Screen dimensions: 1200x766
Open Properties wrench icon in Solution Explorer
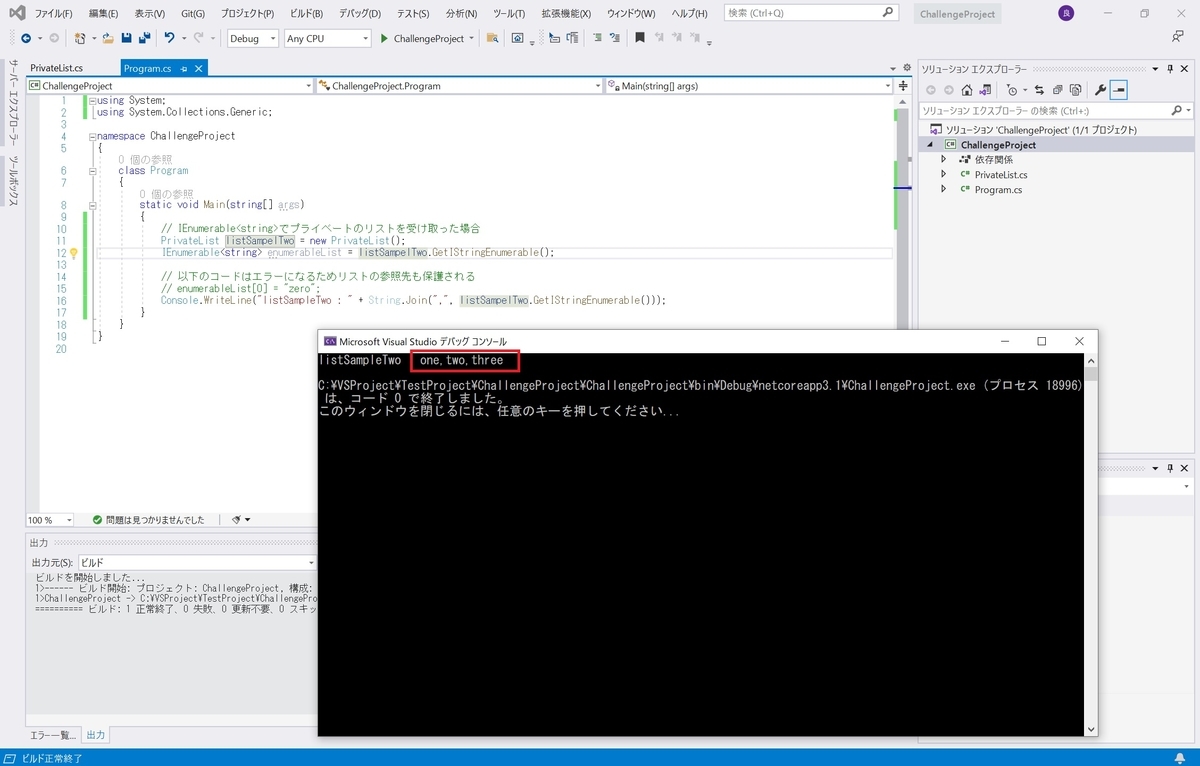(1100, 90)
